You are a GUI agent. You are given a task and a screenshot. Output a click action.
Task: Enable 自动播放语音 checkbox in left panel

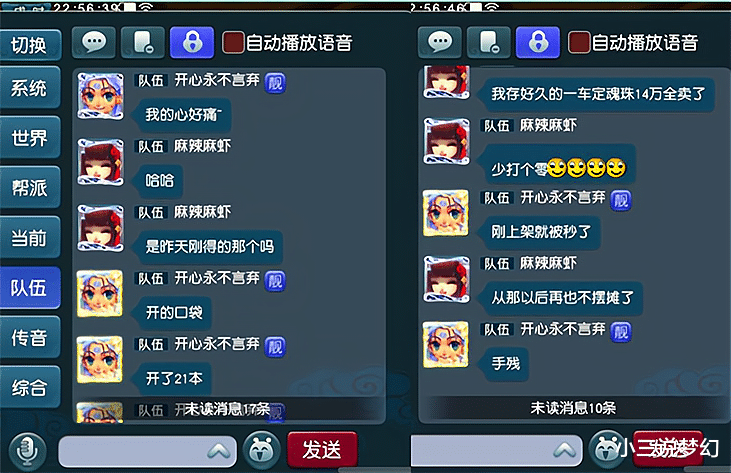pyautogui.click(x=233, y=42)
